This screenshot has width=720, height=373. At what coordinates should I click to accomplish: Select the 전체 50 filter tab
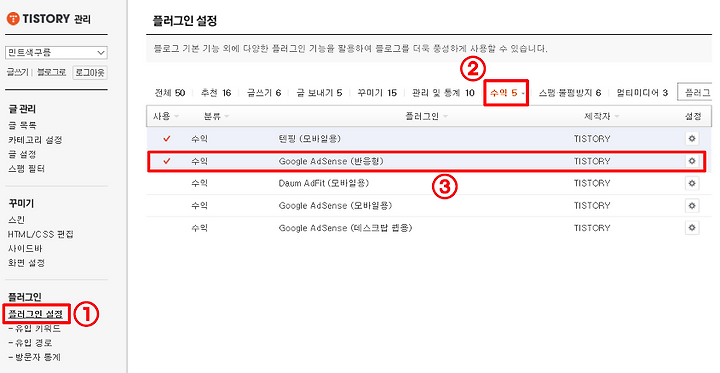[x=169, y=93]
